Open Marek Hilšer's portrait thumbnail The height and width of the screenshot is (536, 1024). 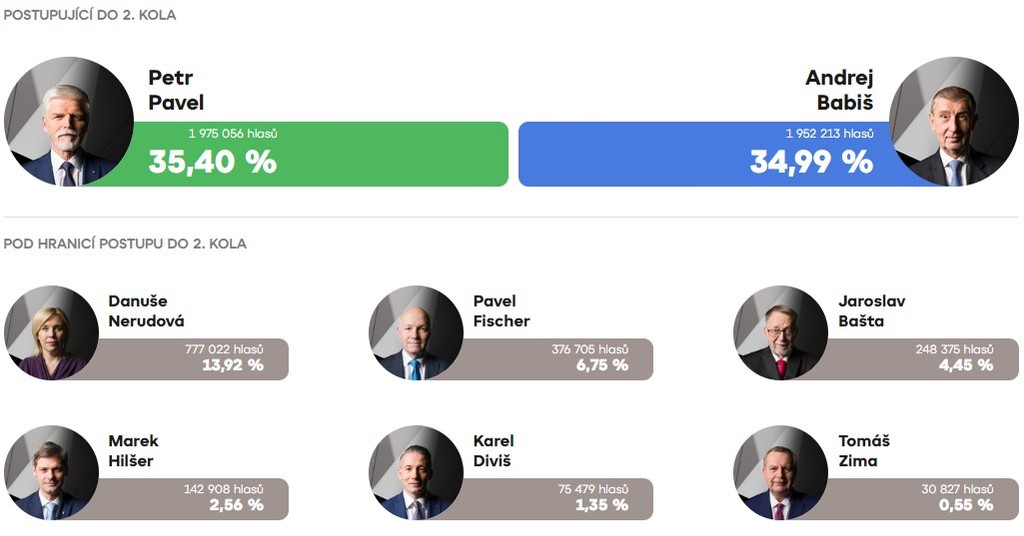point(51,473)
